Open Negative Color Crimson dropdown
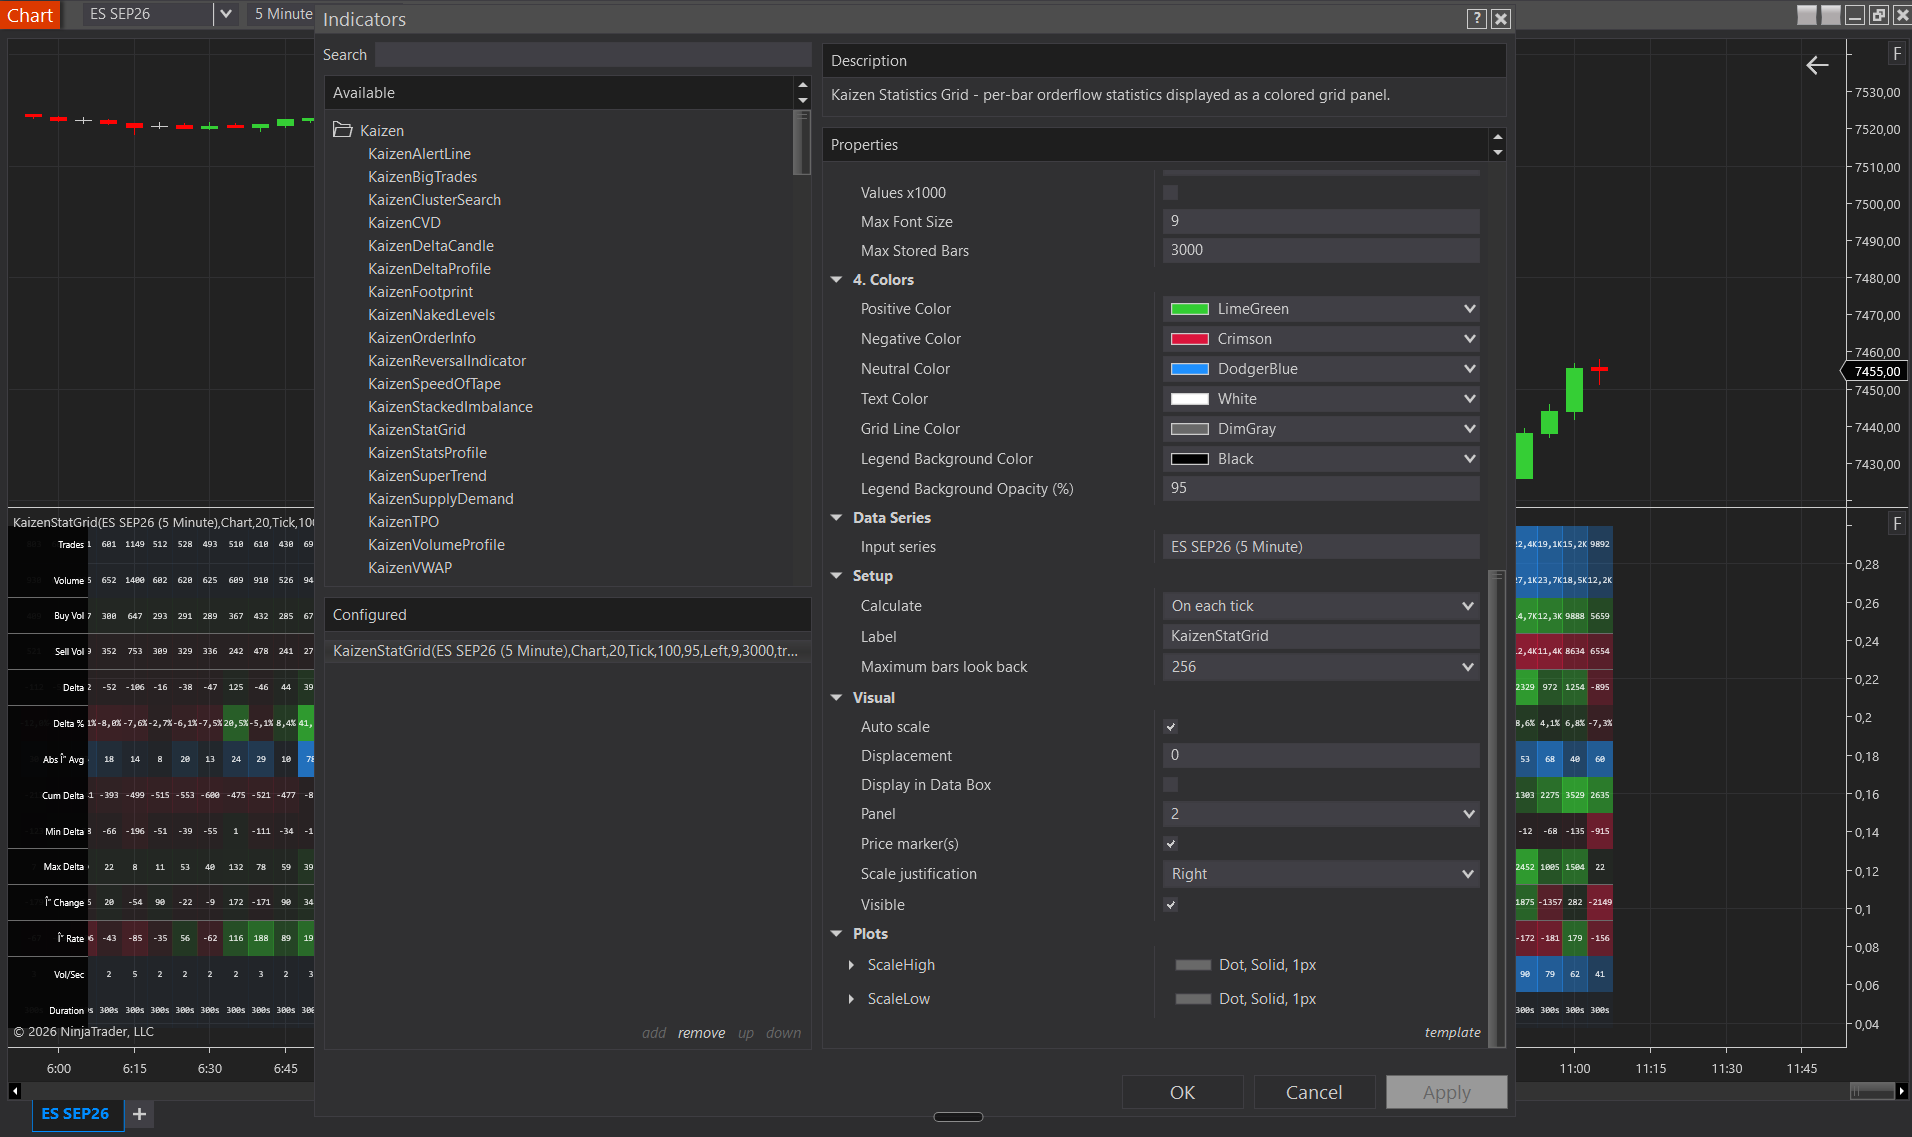 [x=1321, y=339]
